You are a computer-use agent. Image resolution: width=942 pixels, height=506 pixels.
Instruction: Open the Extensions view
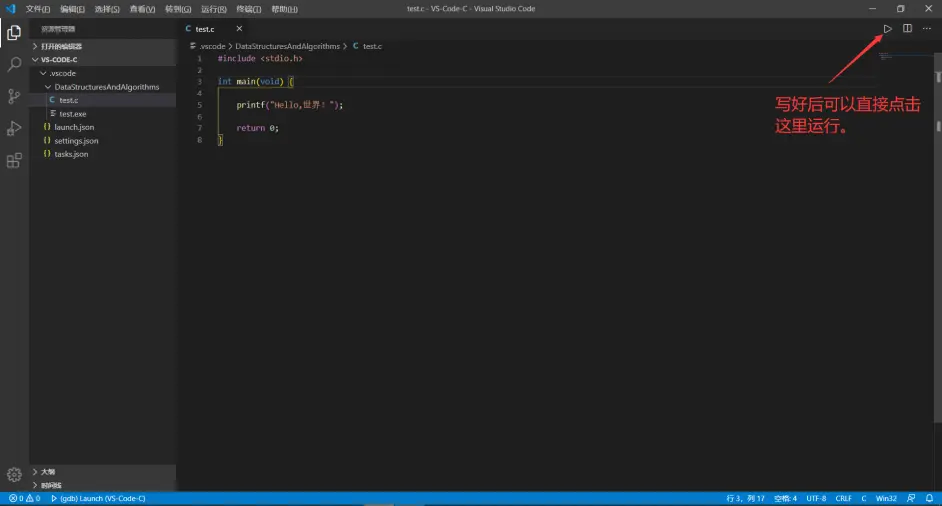pyautogui.click(x=14, y=160)
